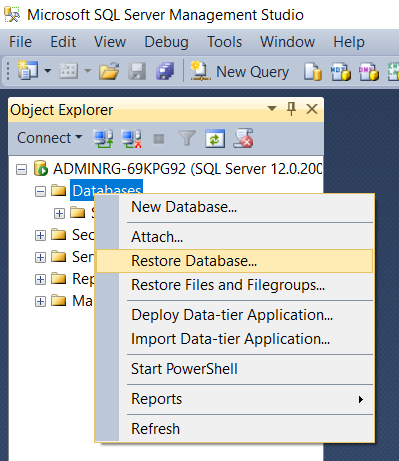Close the Object Explorer panel
The image size is (399, 461).
coord(312,109)
